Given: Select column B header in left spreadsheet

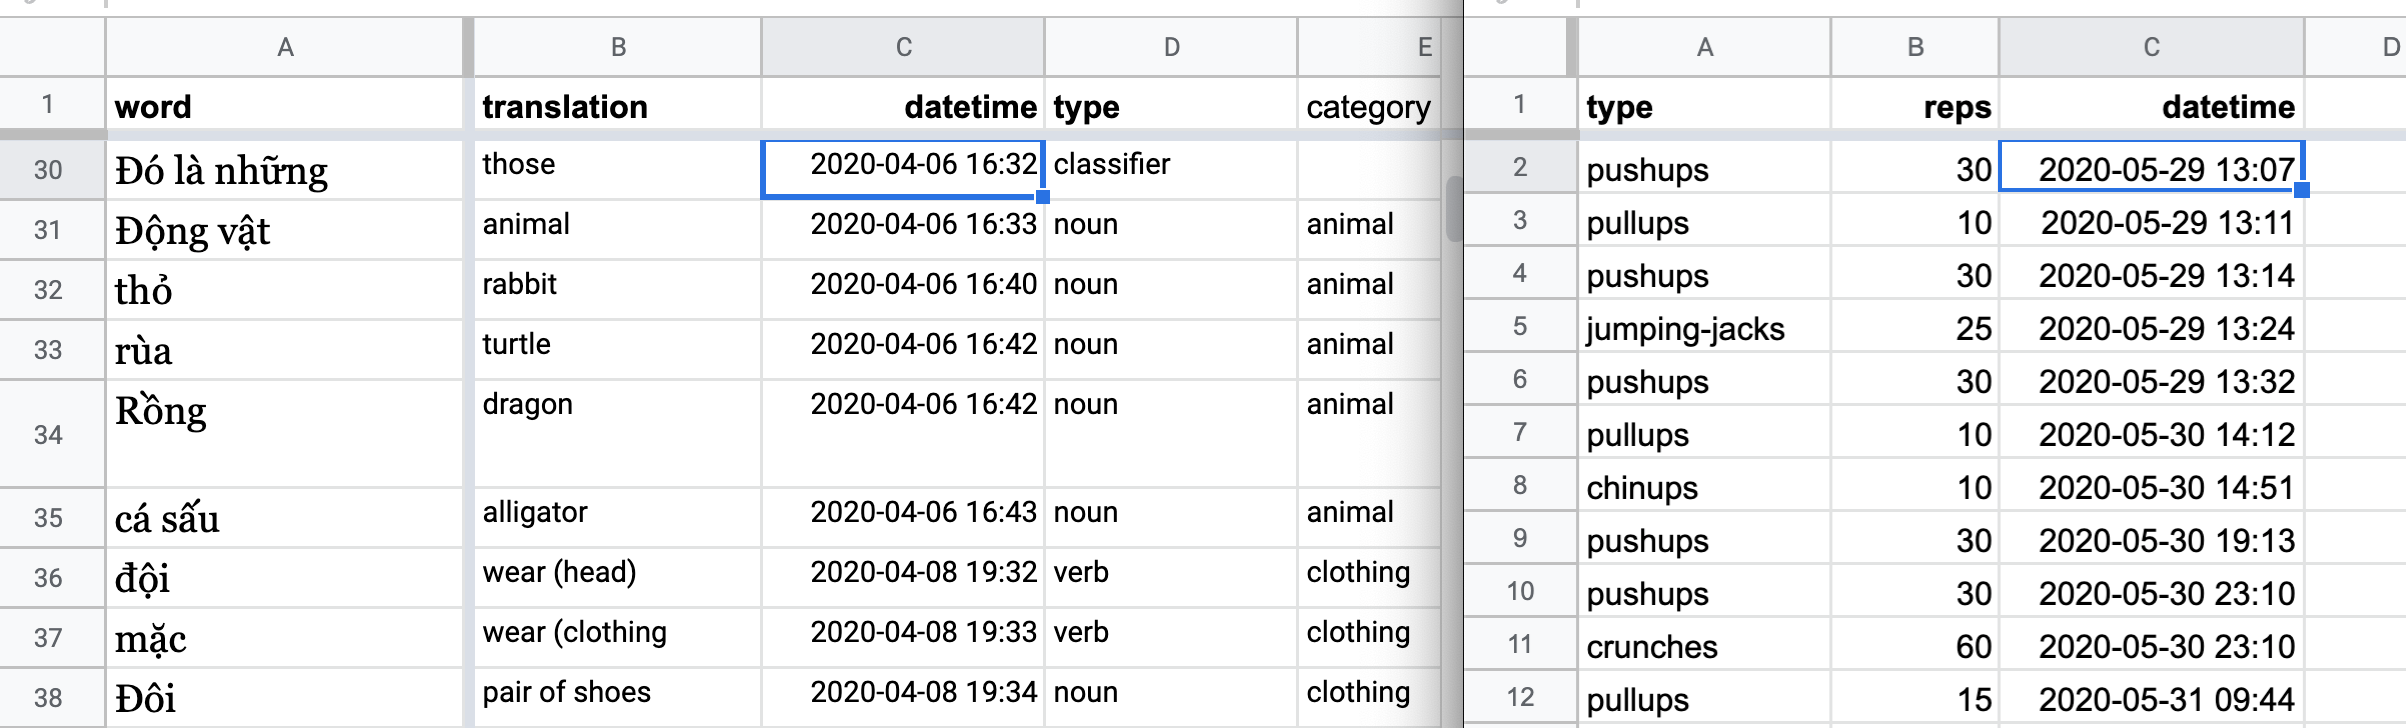Looking at the screenshot, I should point(618,47).
